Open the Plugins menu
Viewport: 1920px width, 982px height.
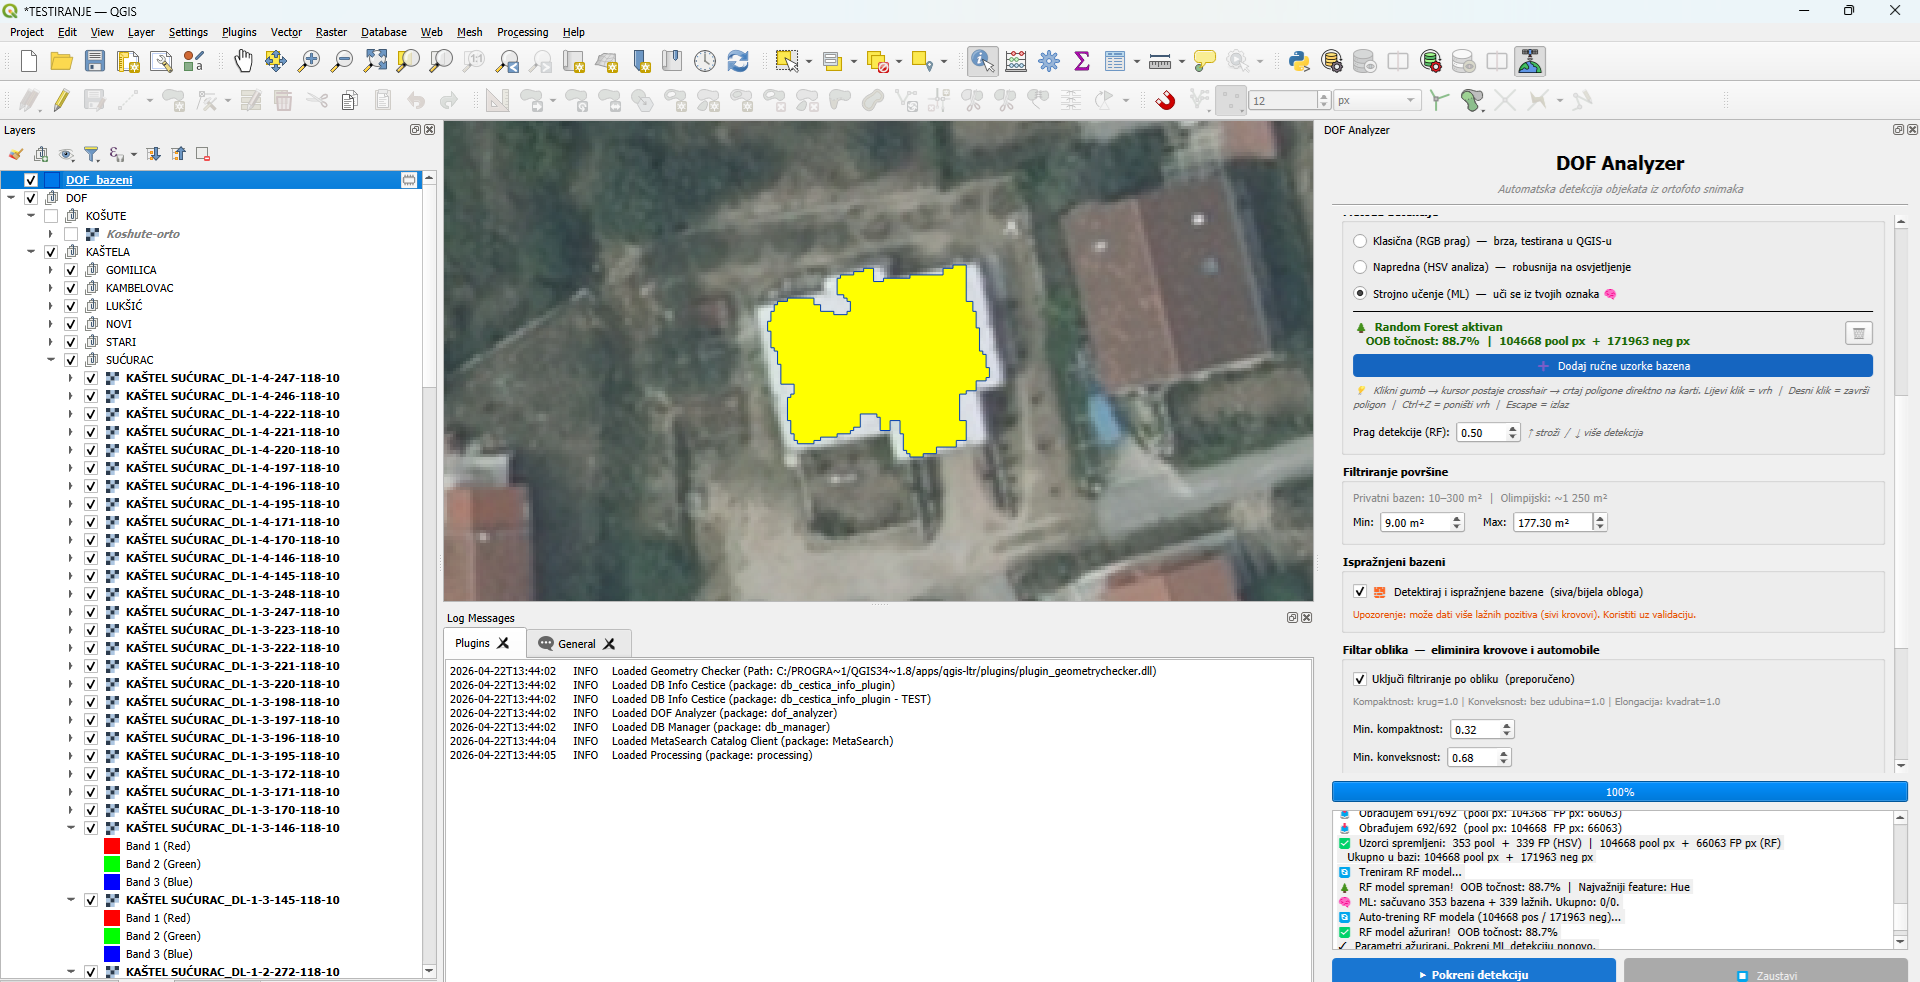tap(239, 32)
